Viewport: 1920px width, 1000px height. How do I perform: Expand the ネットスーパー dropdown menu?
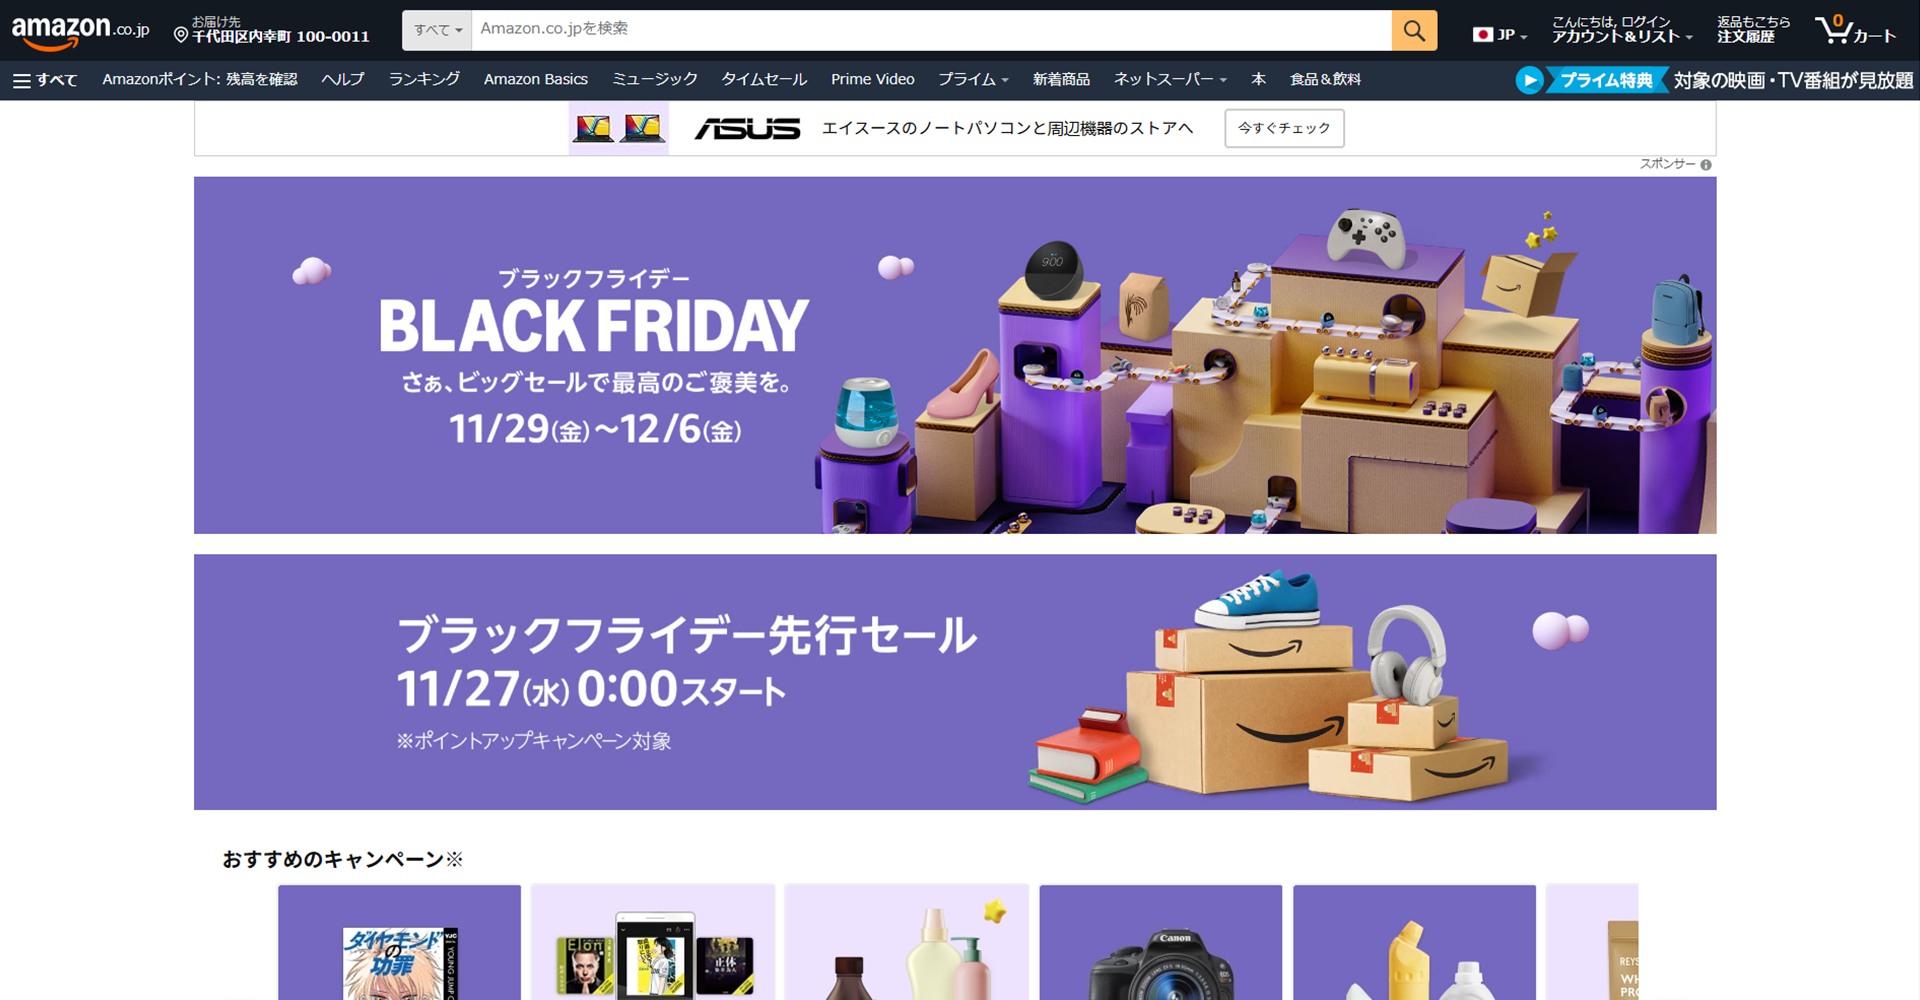tap(1170, 79)
